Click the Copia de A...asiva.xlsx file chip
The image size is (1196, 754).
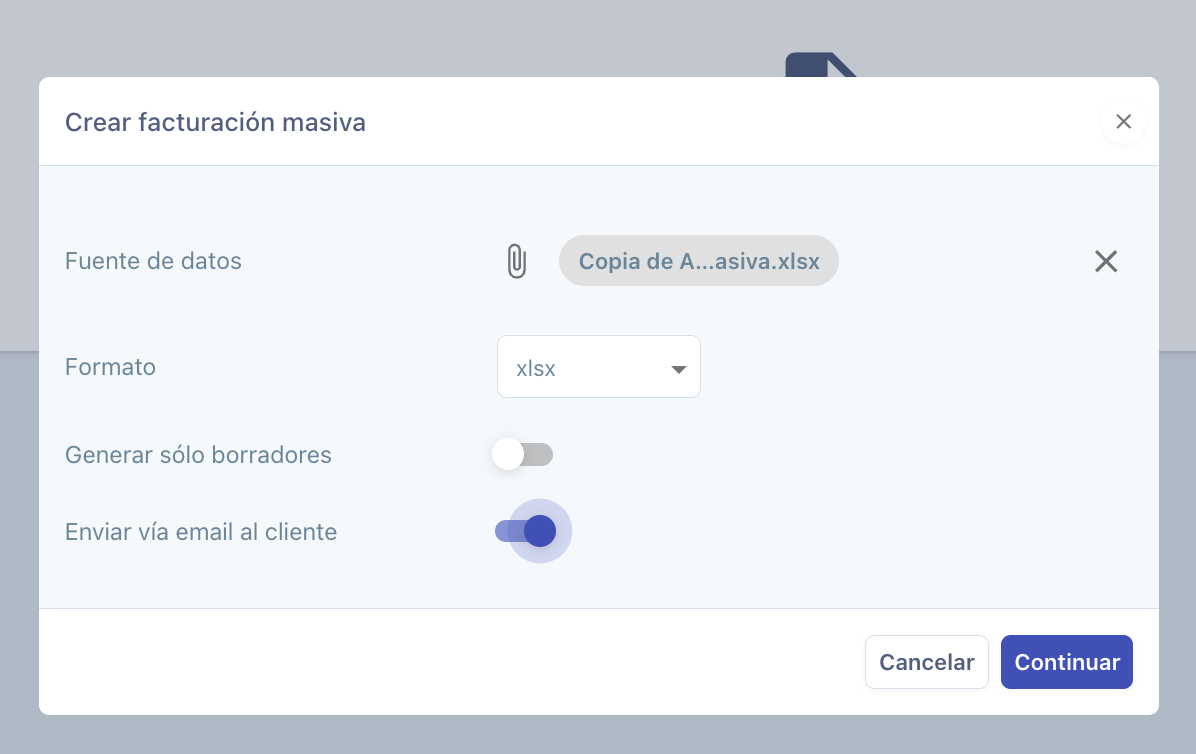tap(699, 261)
